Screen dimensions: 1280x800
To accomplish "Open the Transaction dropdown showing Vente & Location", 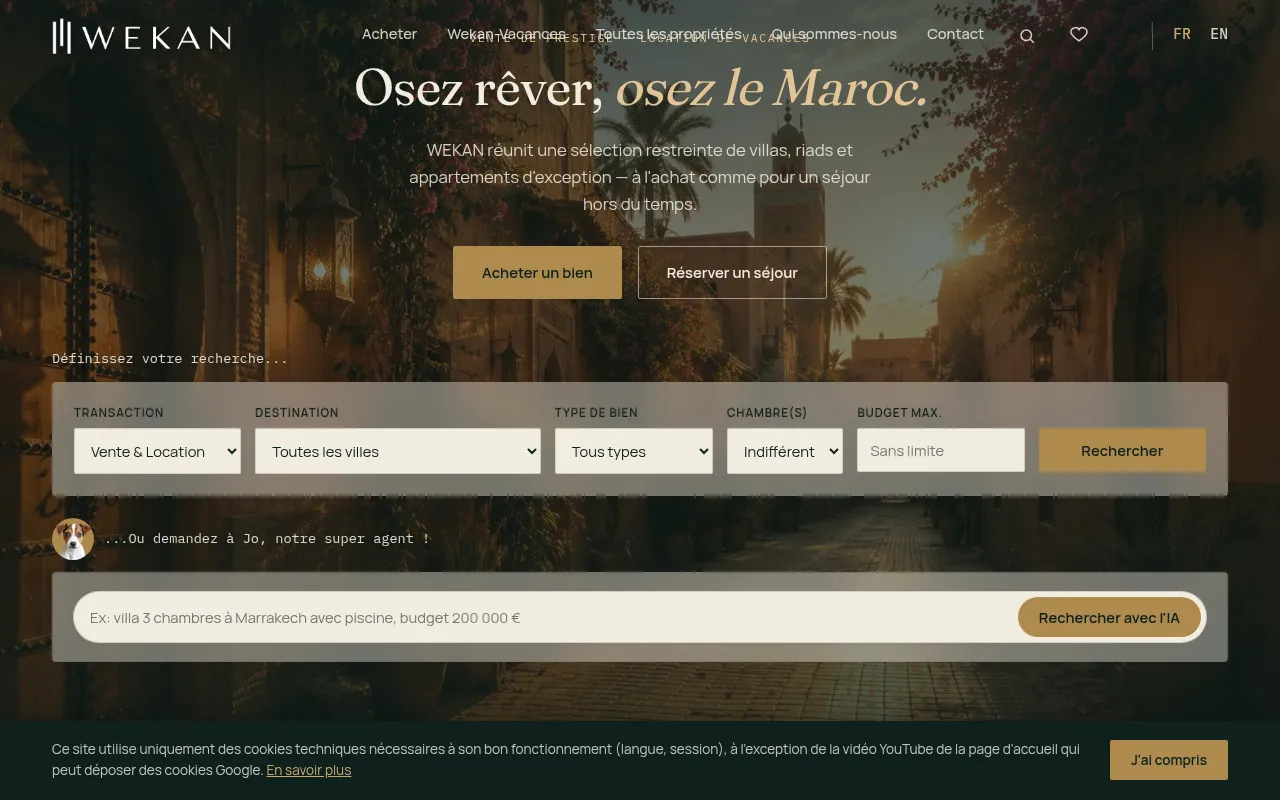I will tap(157, 451).
